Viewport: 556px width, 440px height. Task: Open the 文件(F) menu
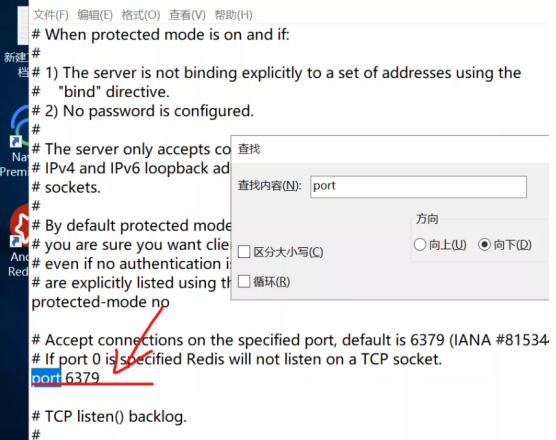51,15
